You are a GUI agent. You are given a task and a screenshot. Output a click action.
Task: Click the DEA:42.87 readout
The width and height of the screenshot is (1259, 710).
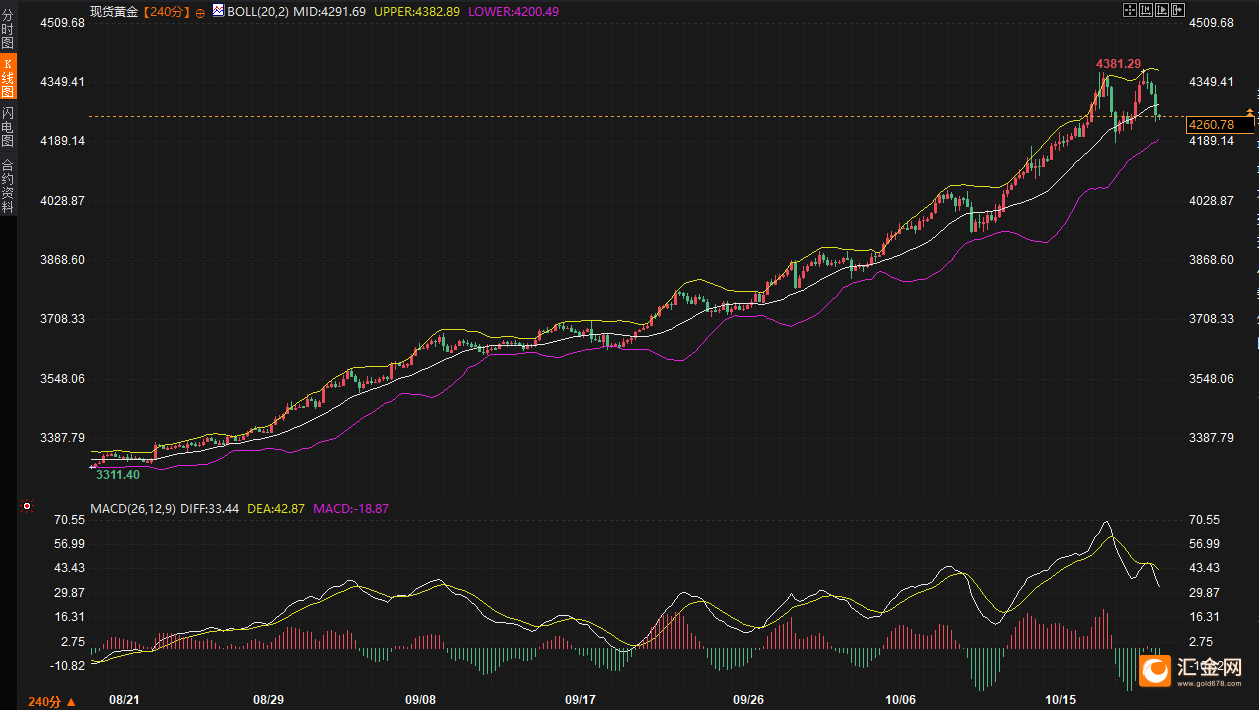275,509
